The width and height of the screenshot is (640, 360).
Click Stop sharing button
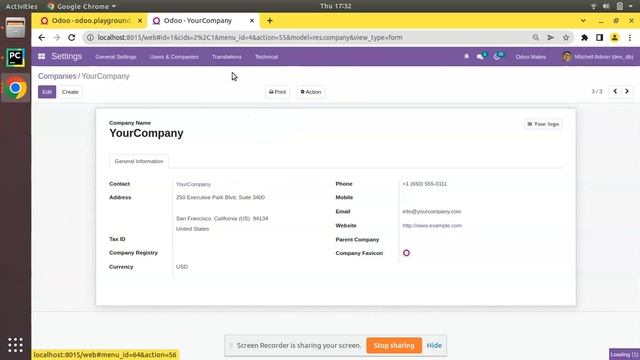click(x=394, y=345)
